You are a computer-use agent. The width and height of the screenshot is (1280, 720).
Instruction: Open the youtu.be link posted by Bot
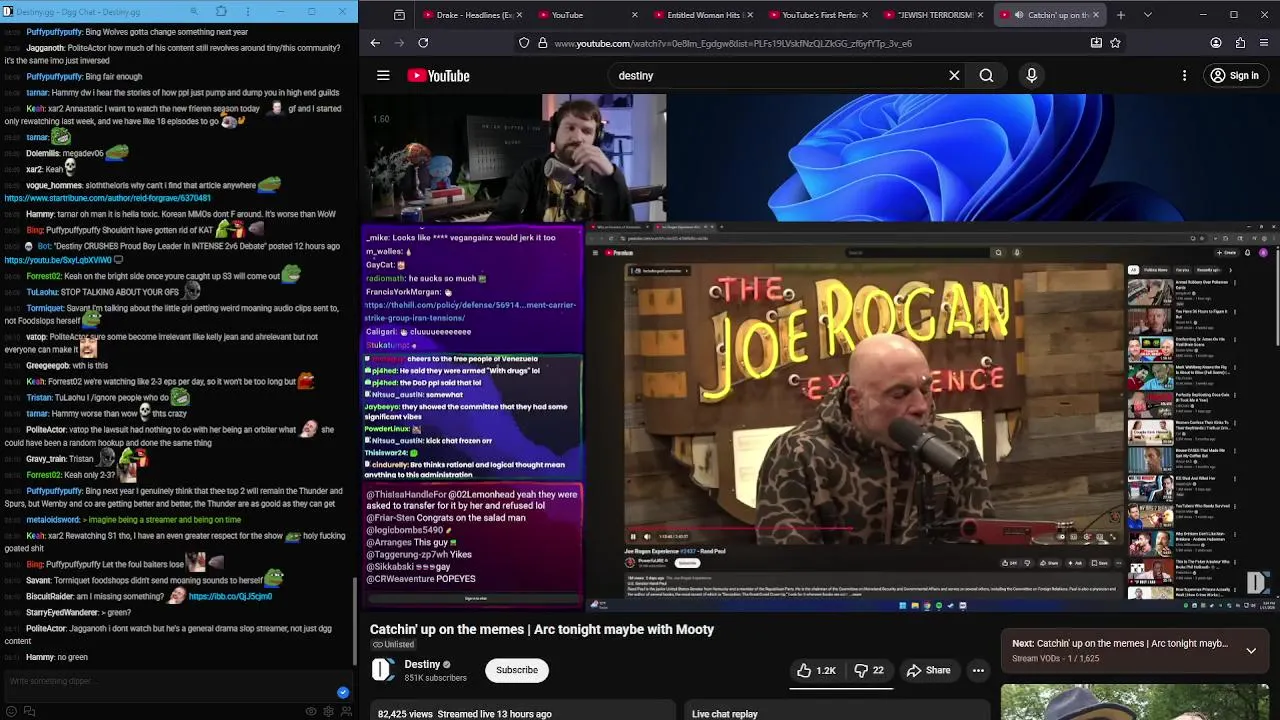click(x=58, y=260)
